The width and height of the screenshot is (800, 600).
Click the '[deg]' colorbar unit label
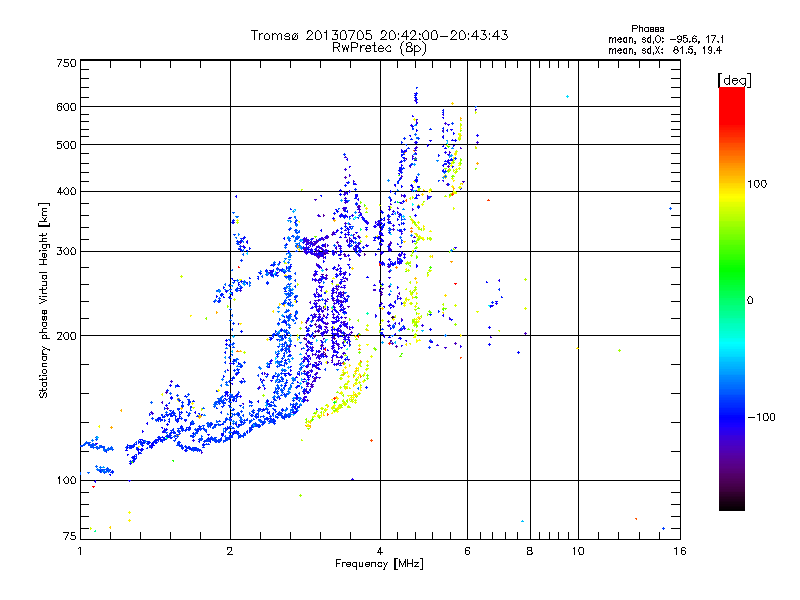click(734, 80)
